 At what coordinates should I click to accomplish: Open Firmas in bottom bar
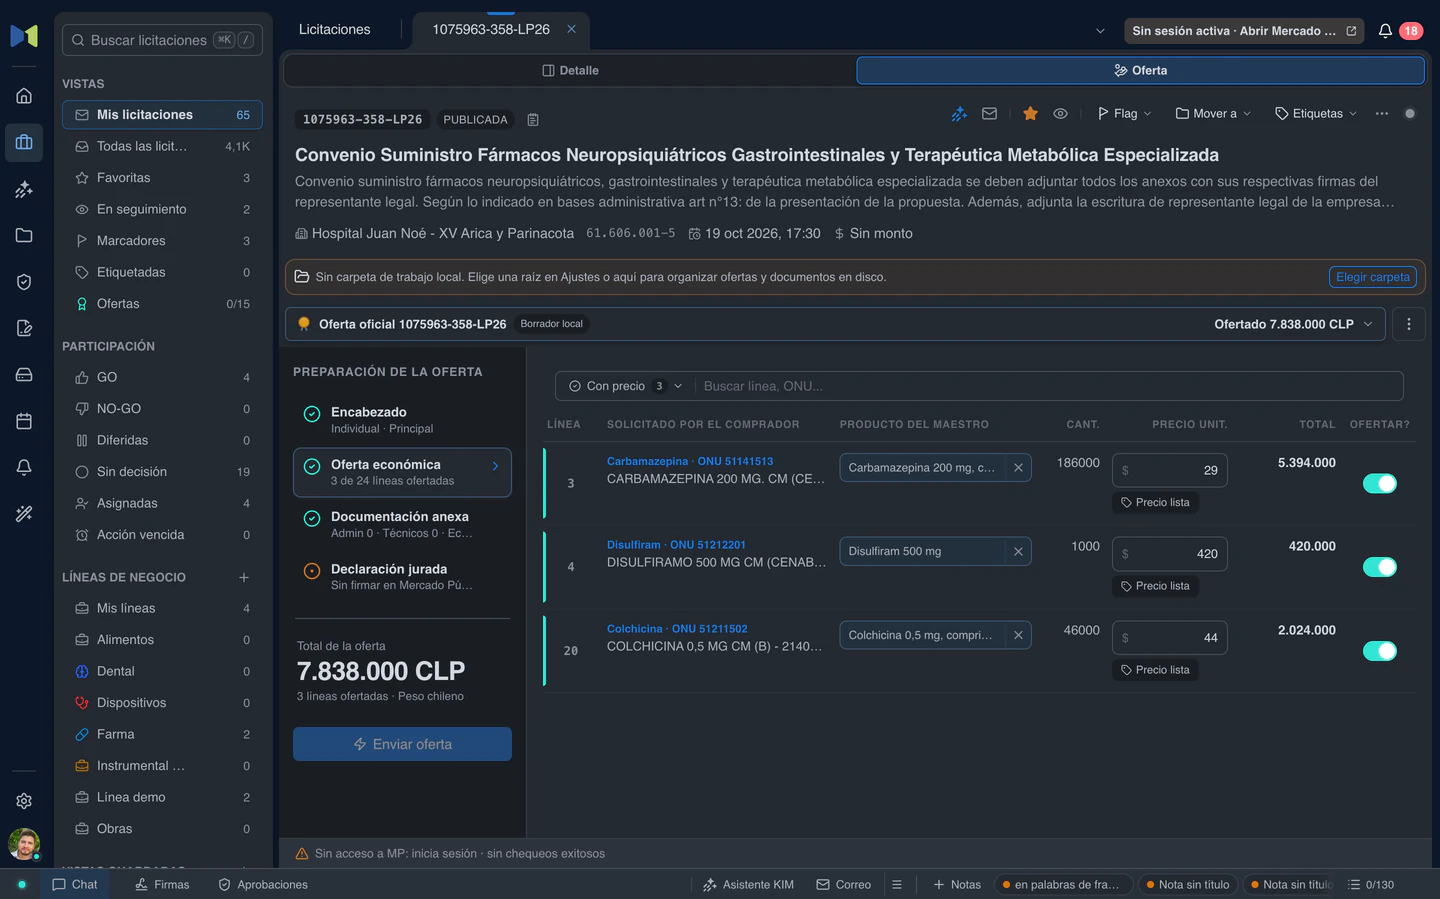pos(162,885)
